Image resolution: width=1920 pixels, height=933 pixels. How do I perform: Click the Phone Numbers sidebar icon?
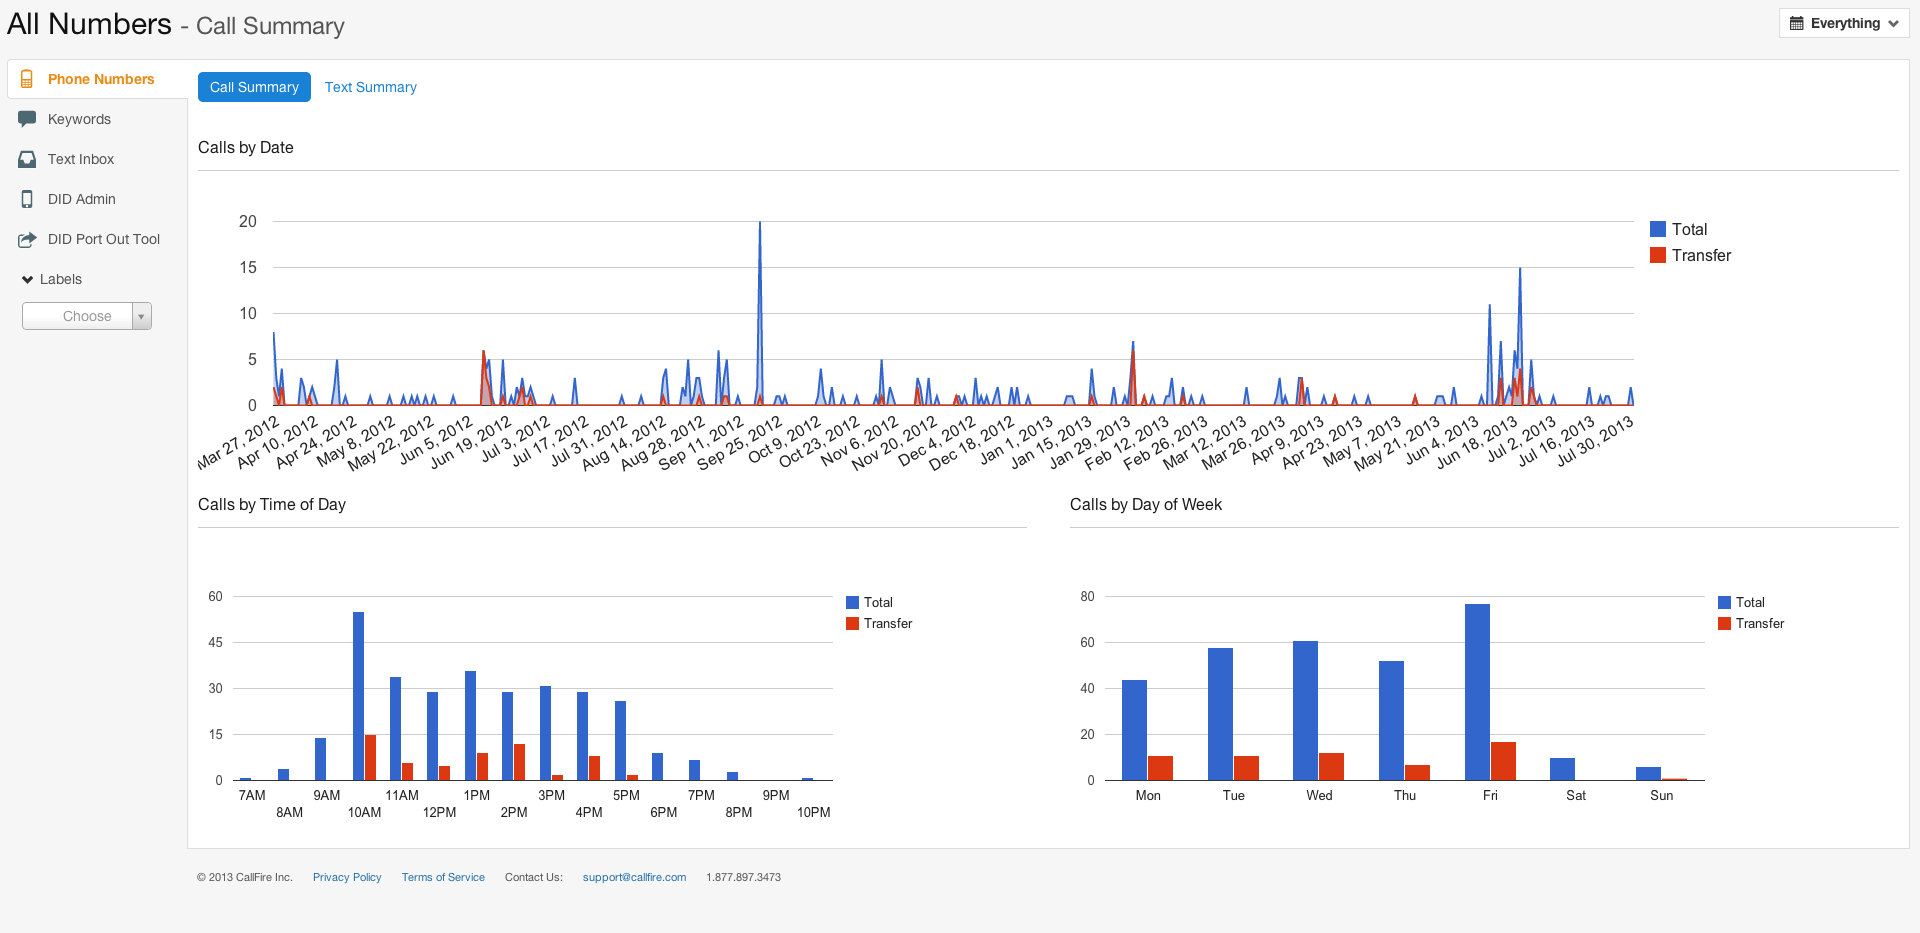[x=27, y=79]
